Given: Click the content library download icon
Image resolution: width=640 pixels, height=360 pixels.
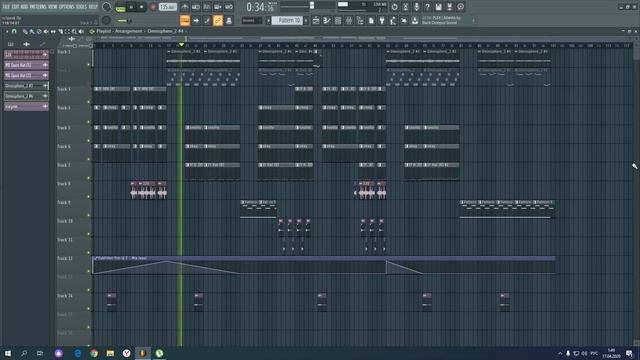Looking at the screenshot, I should (x=415, y=20).
